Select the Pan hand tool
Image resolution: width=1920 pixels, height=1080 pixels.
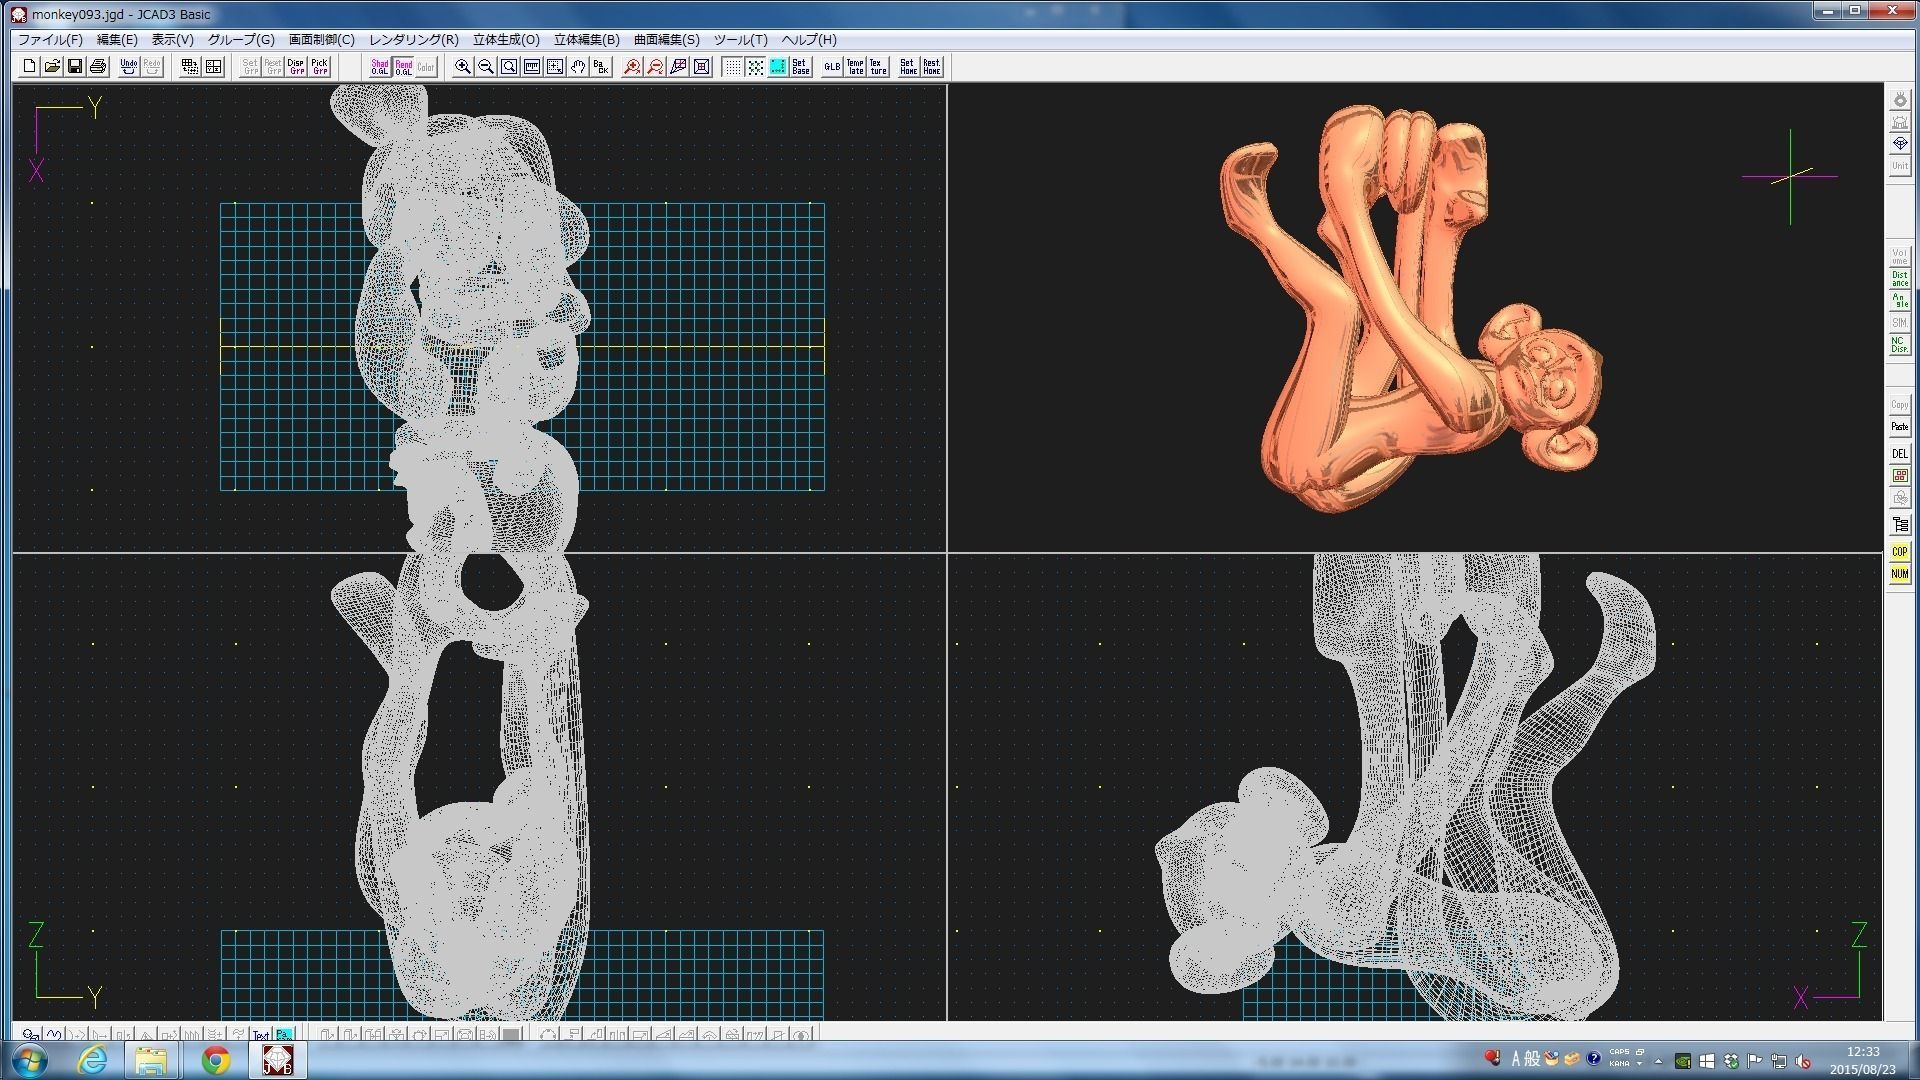pyautogui.click(x=578, y=67)
